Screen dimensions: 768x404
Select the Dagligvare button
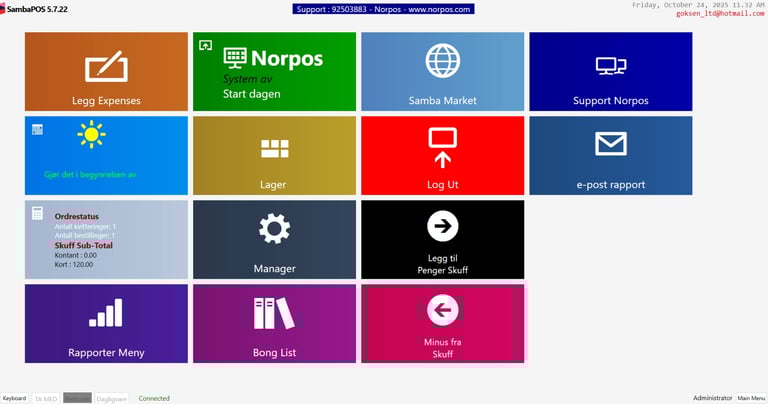[x=111, y=399]
